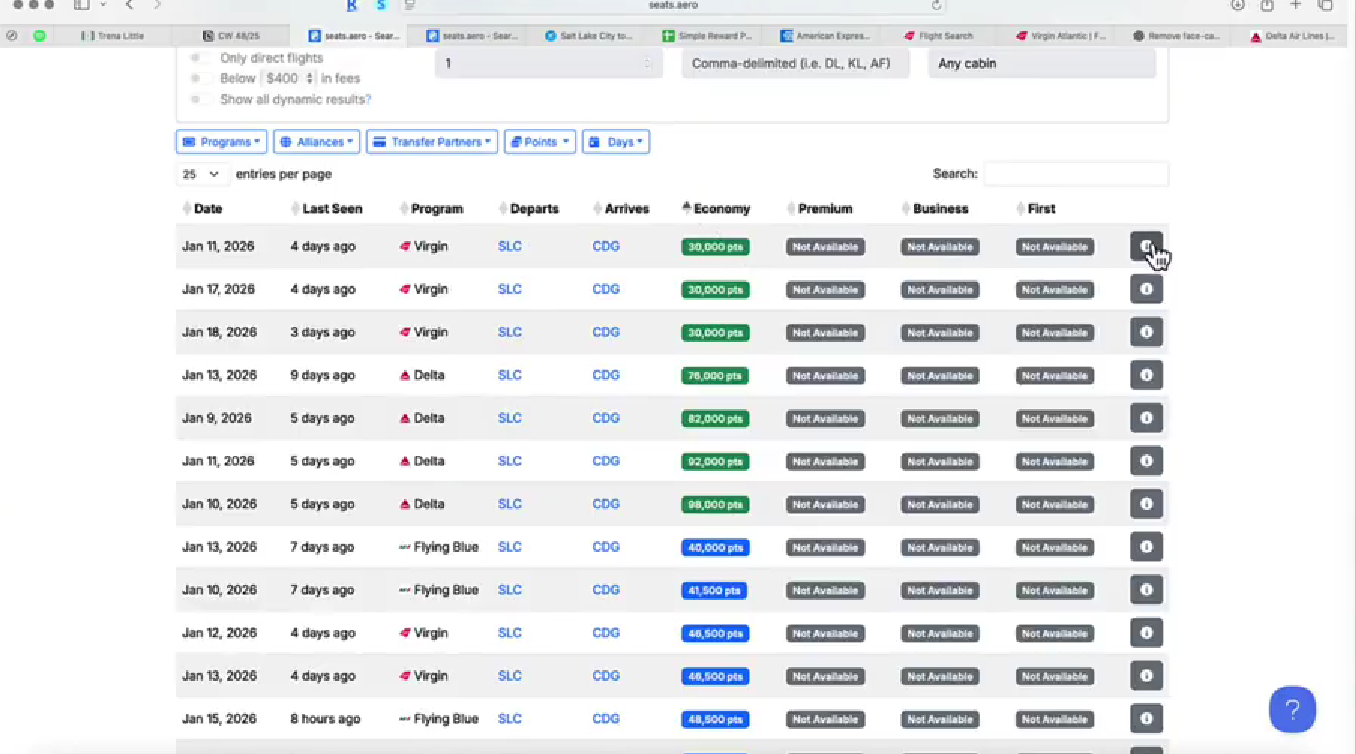Viewport: 1356px width, 754px height.
Task: Click SLC link in Jan 17, 2026 row
Action: click(510, 289)
